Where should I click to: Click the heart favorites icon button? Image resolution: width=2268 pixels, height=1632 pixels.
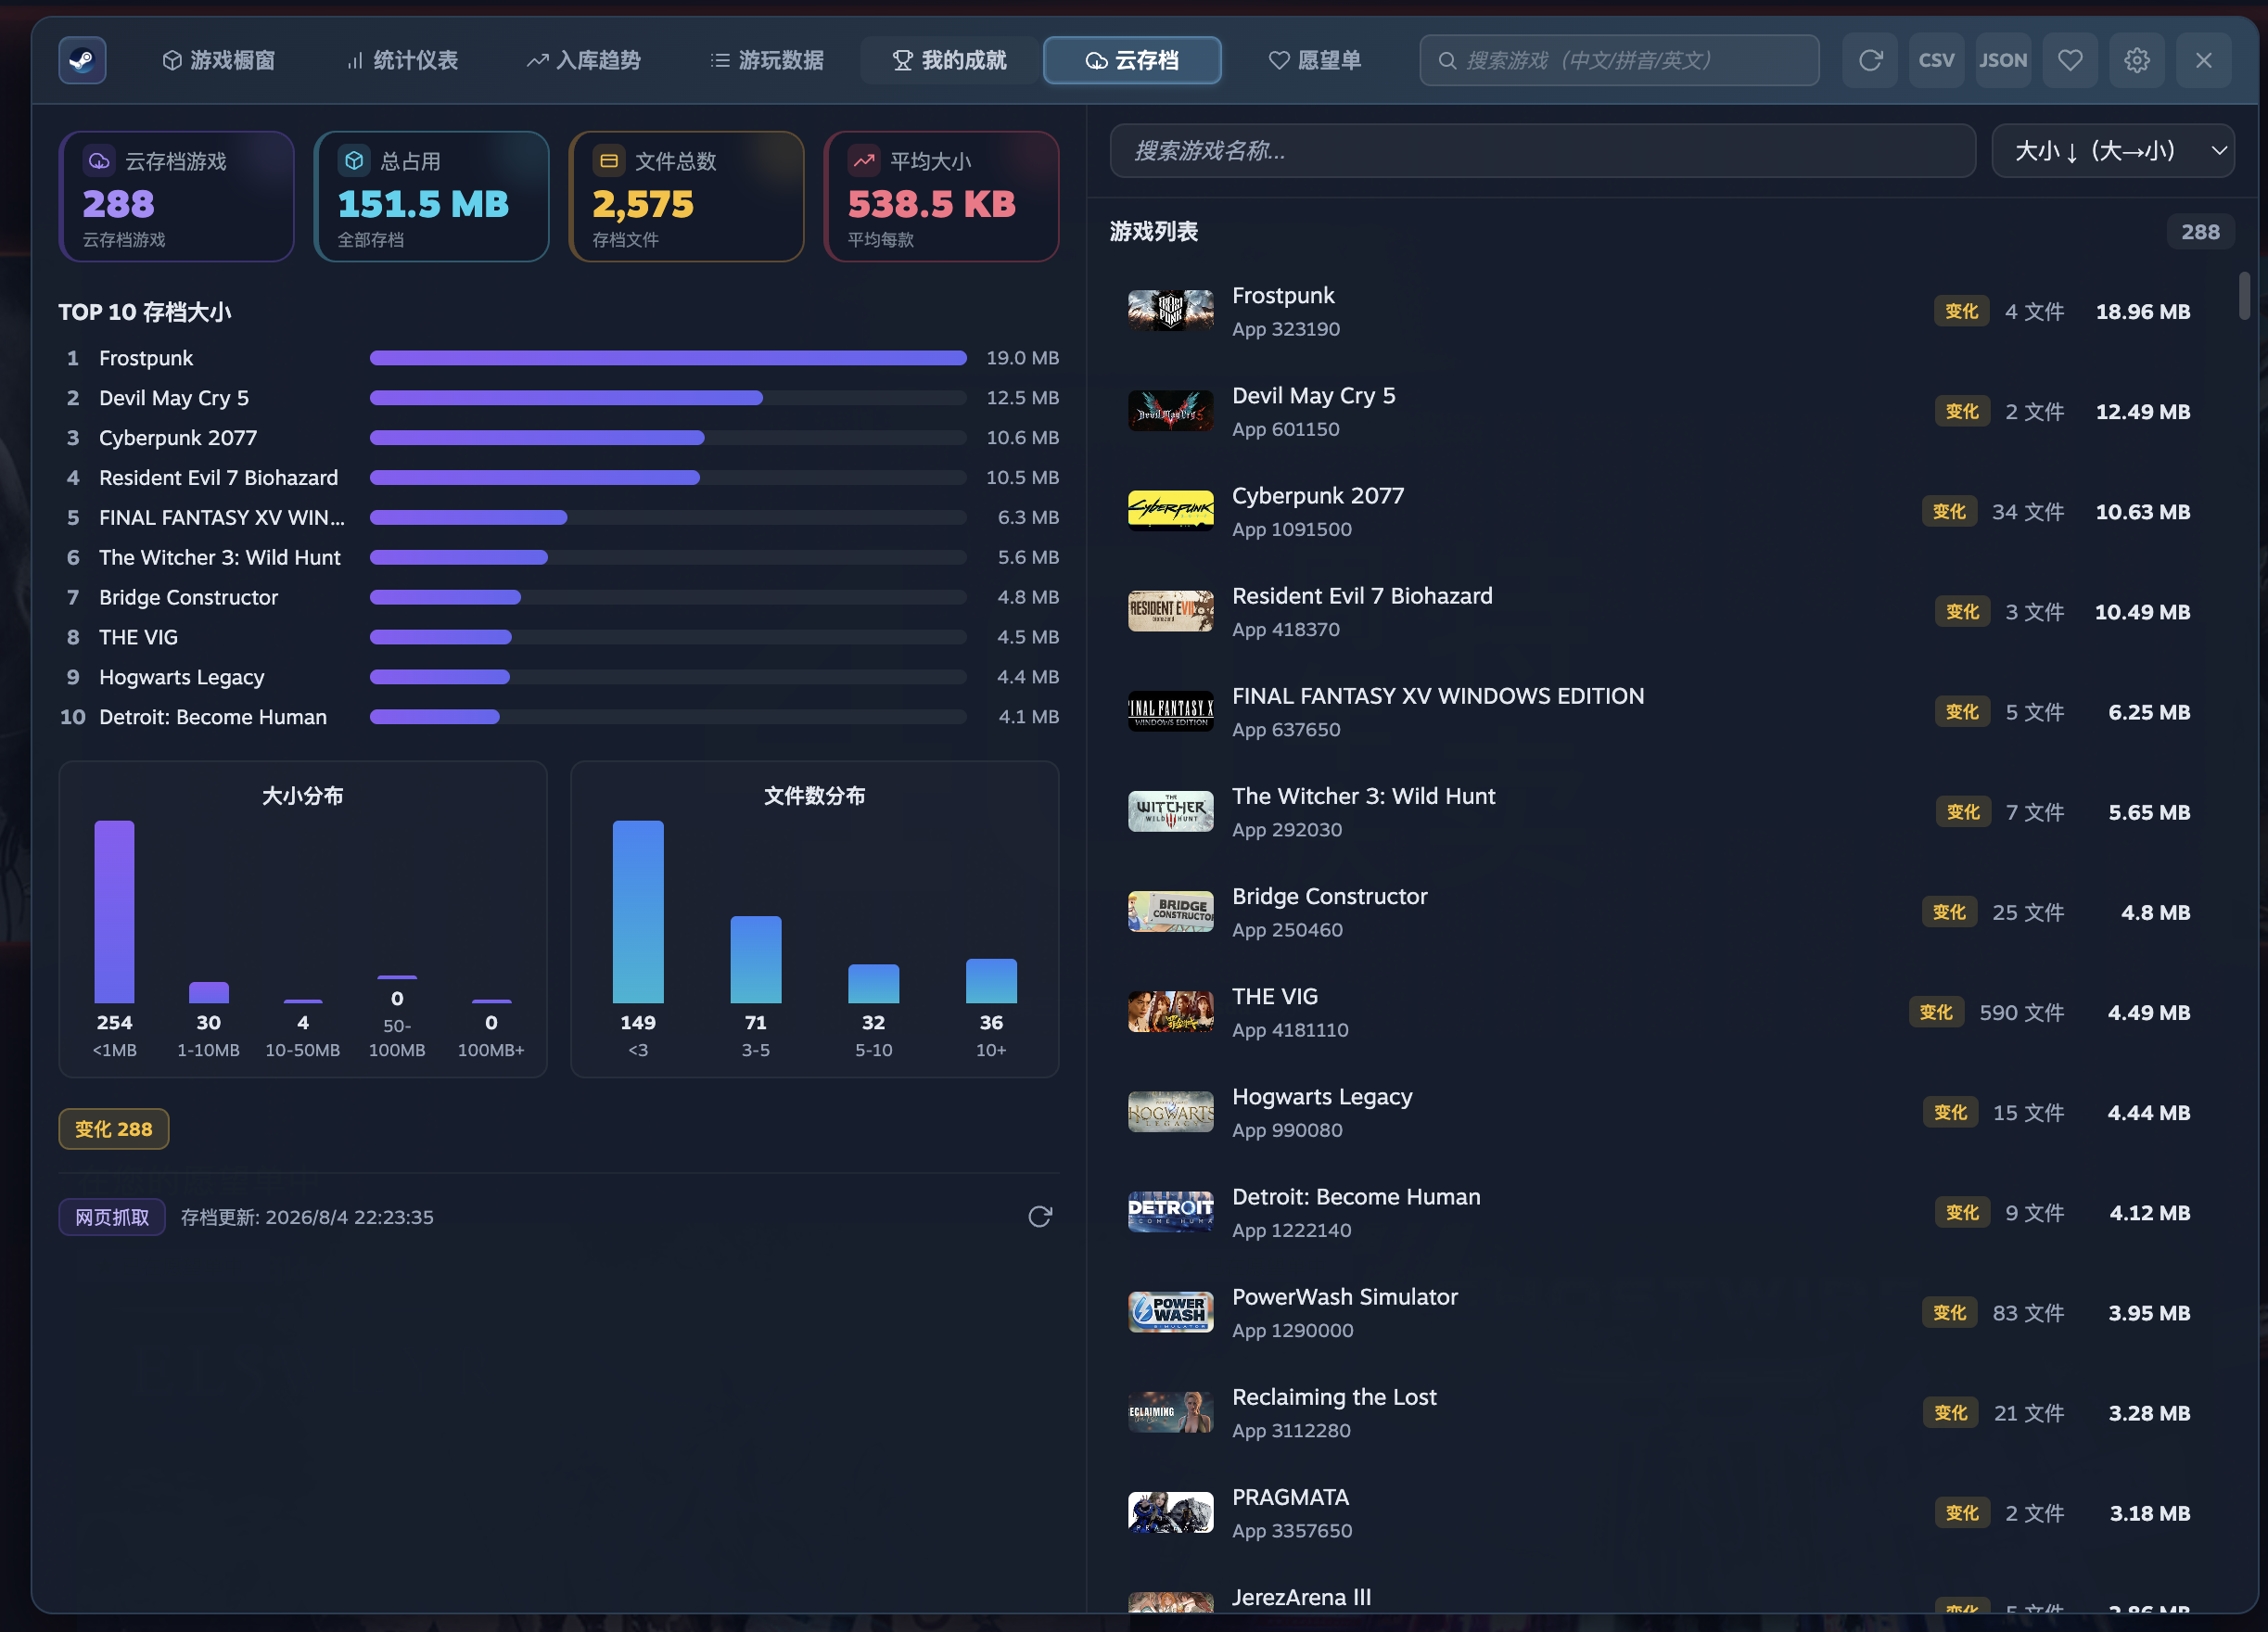pyautogui.click(x=2070, y=60)
